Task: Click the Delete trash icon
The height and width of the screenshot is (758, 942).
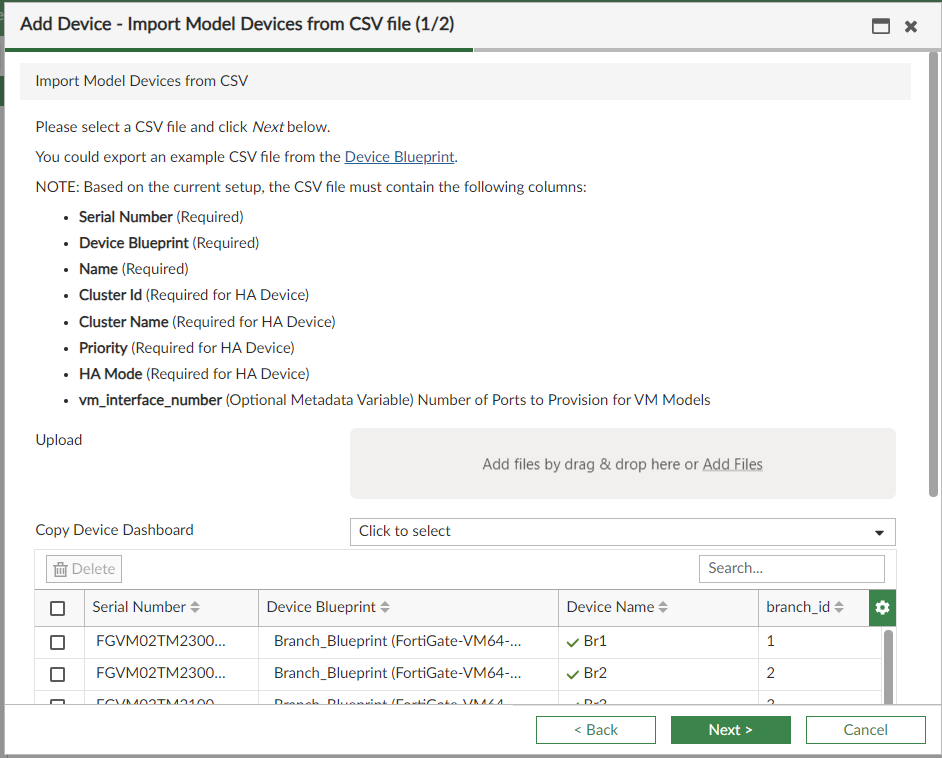Action: click(x=62, y=568)
